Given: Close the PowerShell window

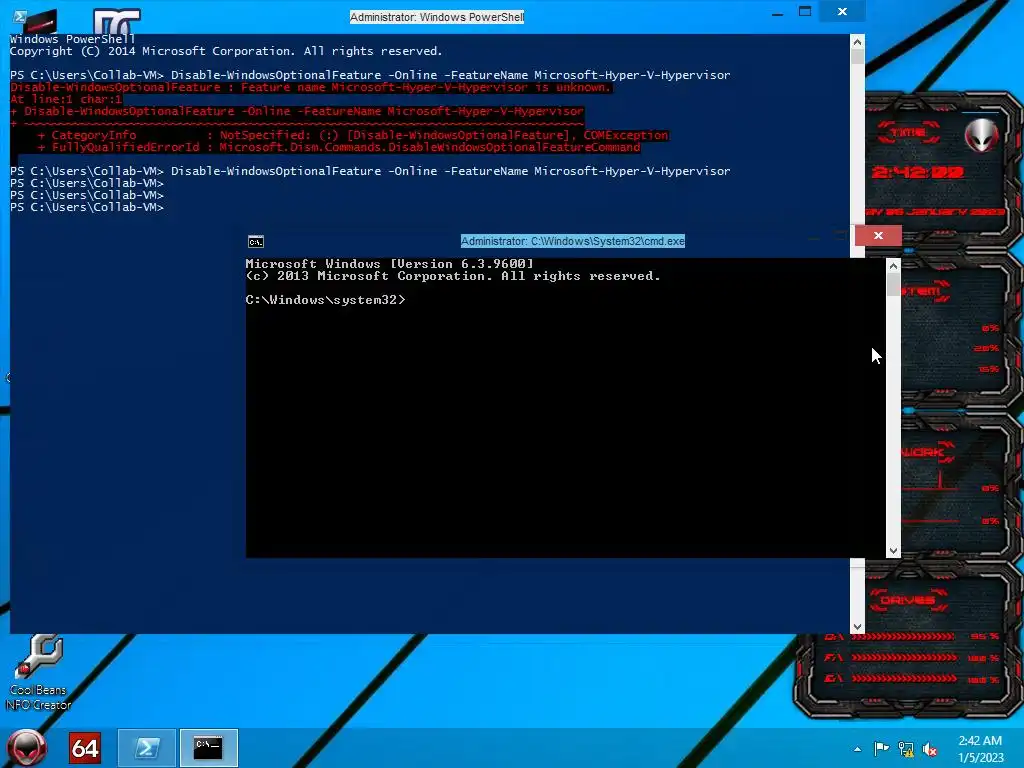Looking at the screenshot, I should click(842, 12).
